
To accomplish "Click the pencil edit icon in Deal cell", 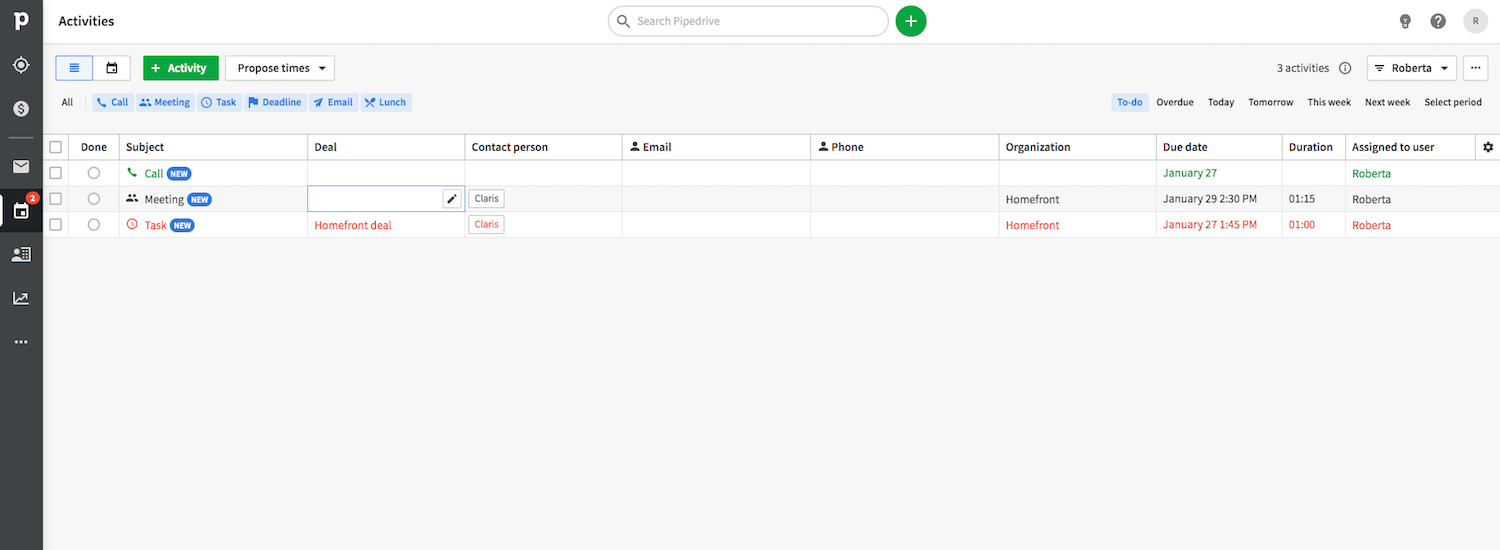I will tap(452, 199).
